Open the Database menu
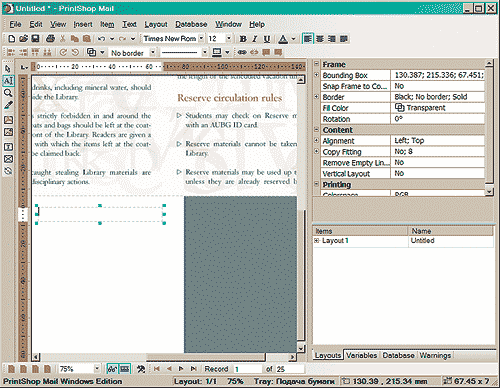Viewport: 500px width, 388px height. click(191, 24)
